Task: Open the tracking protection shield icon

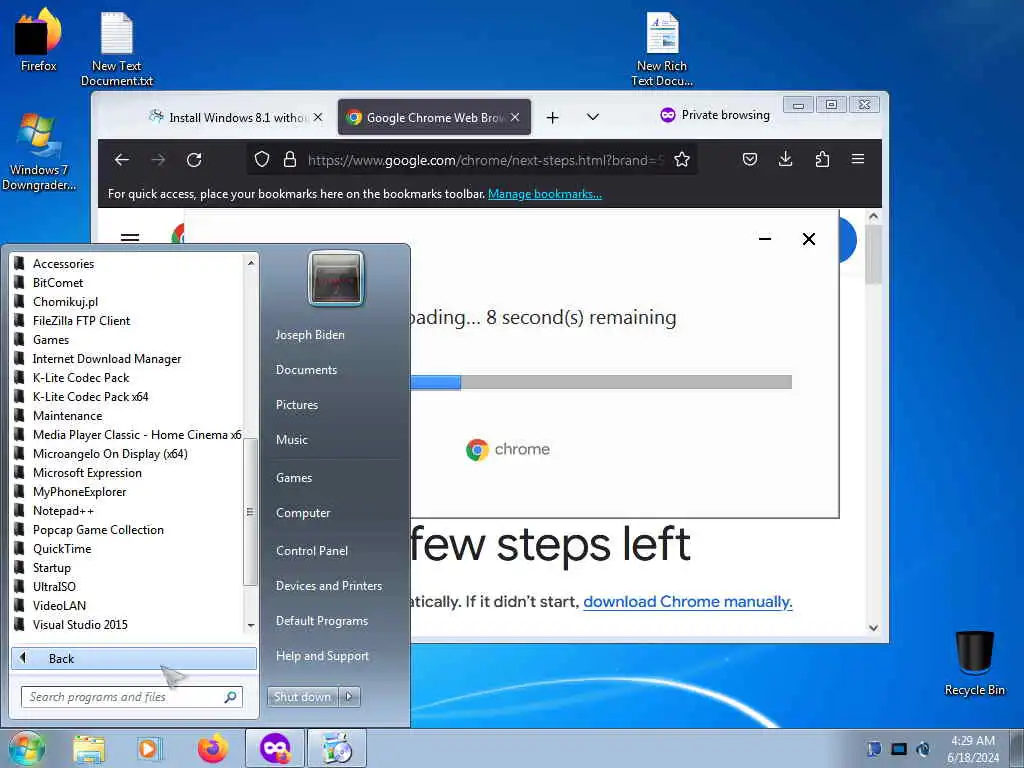Action: click(x=262, y=159)
